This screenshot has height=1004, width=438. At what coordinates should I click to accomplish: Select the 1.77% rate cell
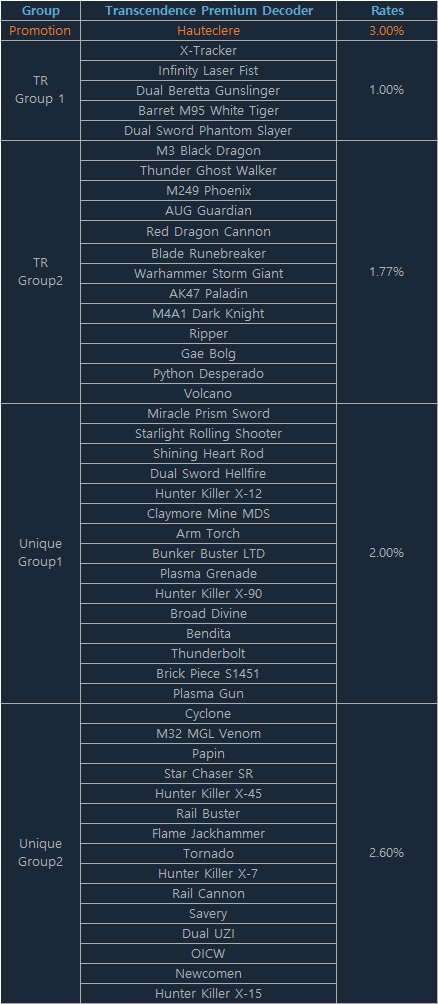(387, 272)
